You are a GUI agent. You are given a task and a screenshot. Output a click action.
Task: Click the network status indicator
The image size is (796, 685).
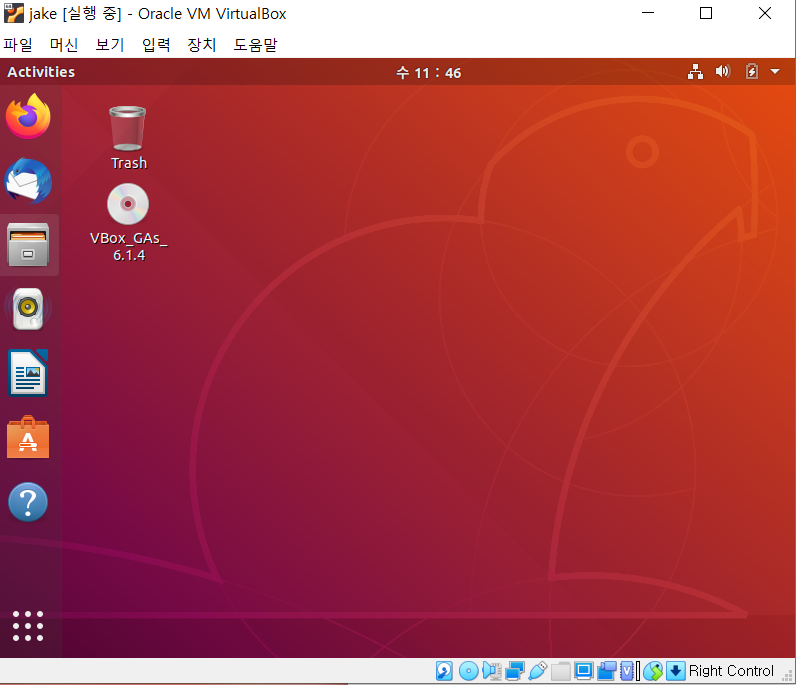[515, 671]
